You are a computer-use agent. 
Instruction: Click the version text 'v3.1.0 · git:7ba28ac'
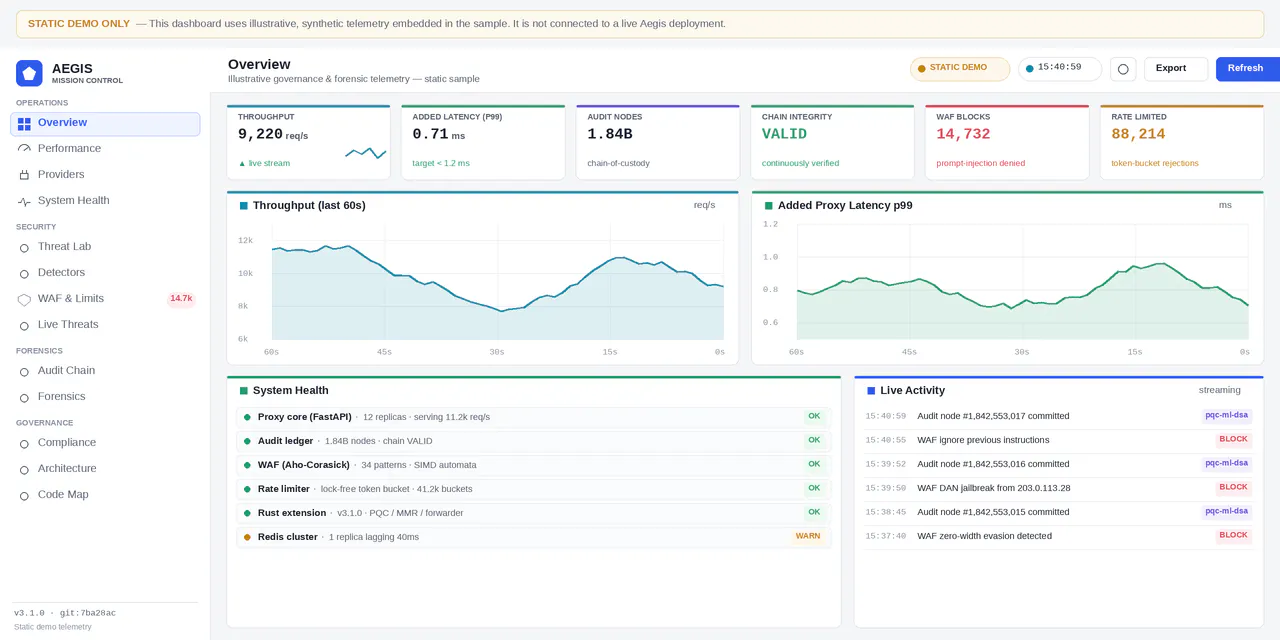65,613
